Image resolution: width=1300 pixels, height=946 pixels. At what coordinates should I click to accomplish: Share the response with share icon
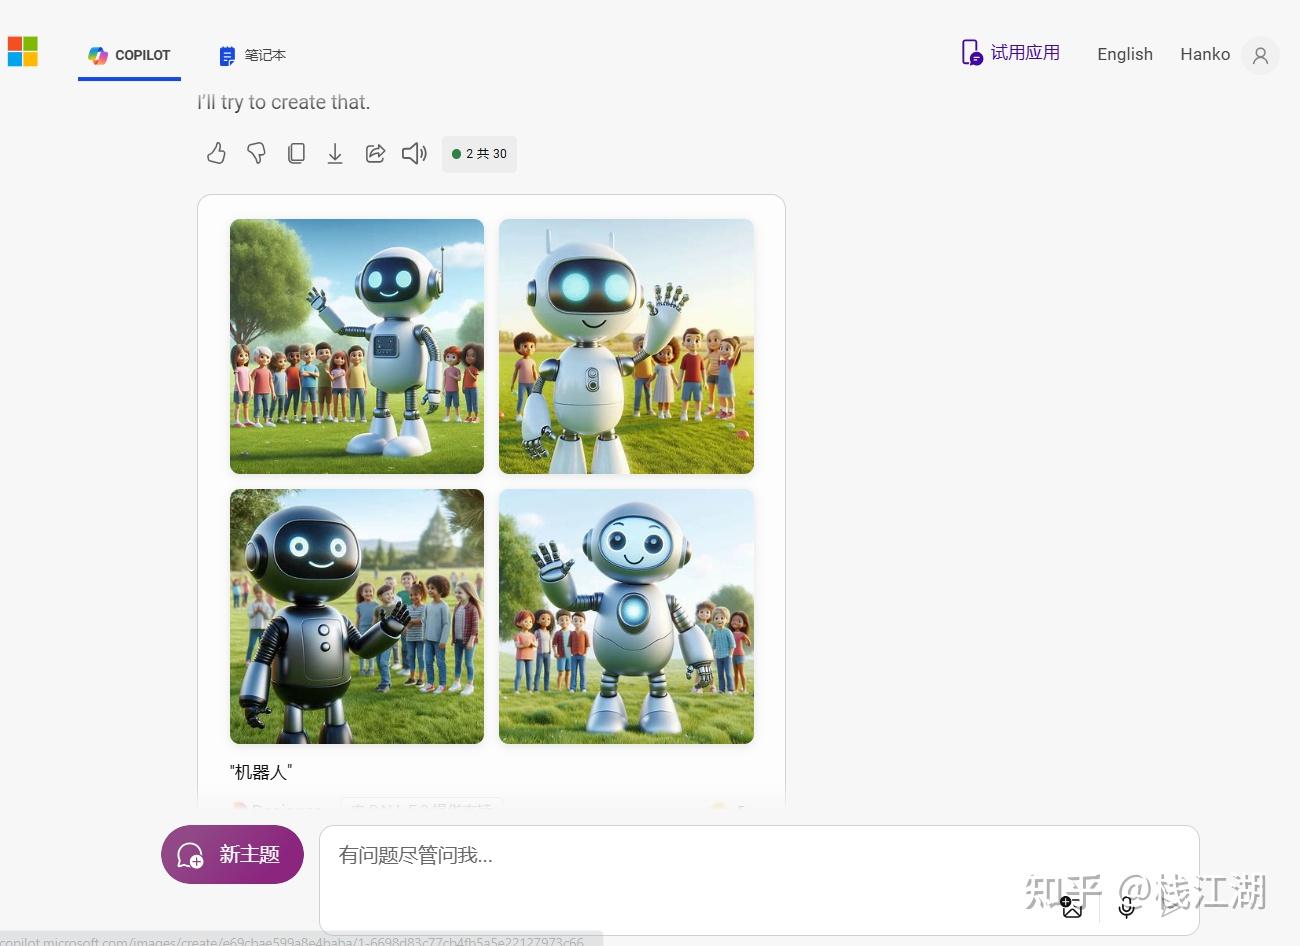click(375, 153)
